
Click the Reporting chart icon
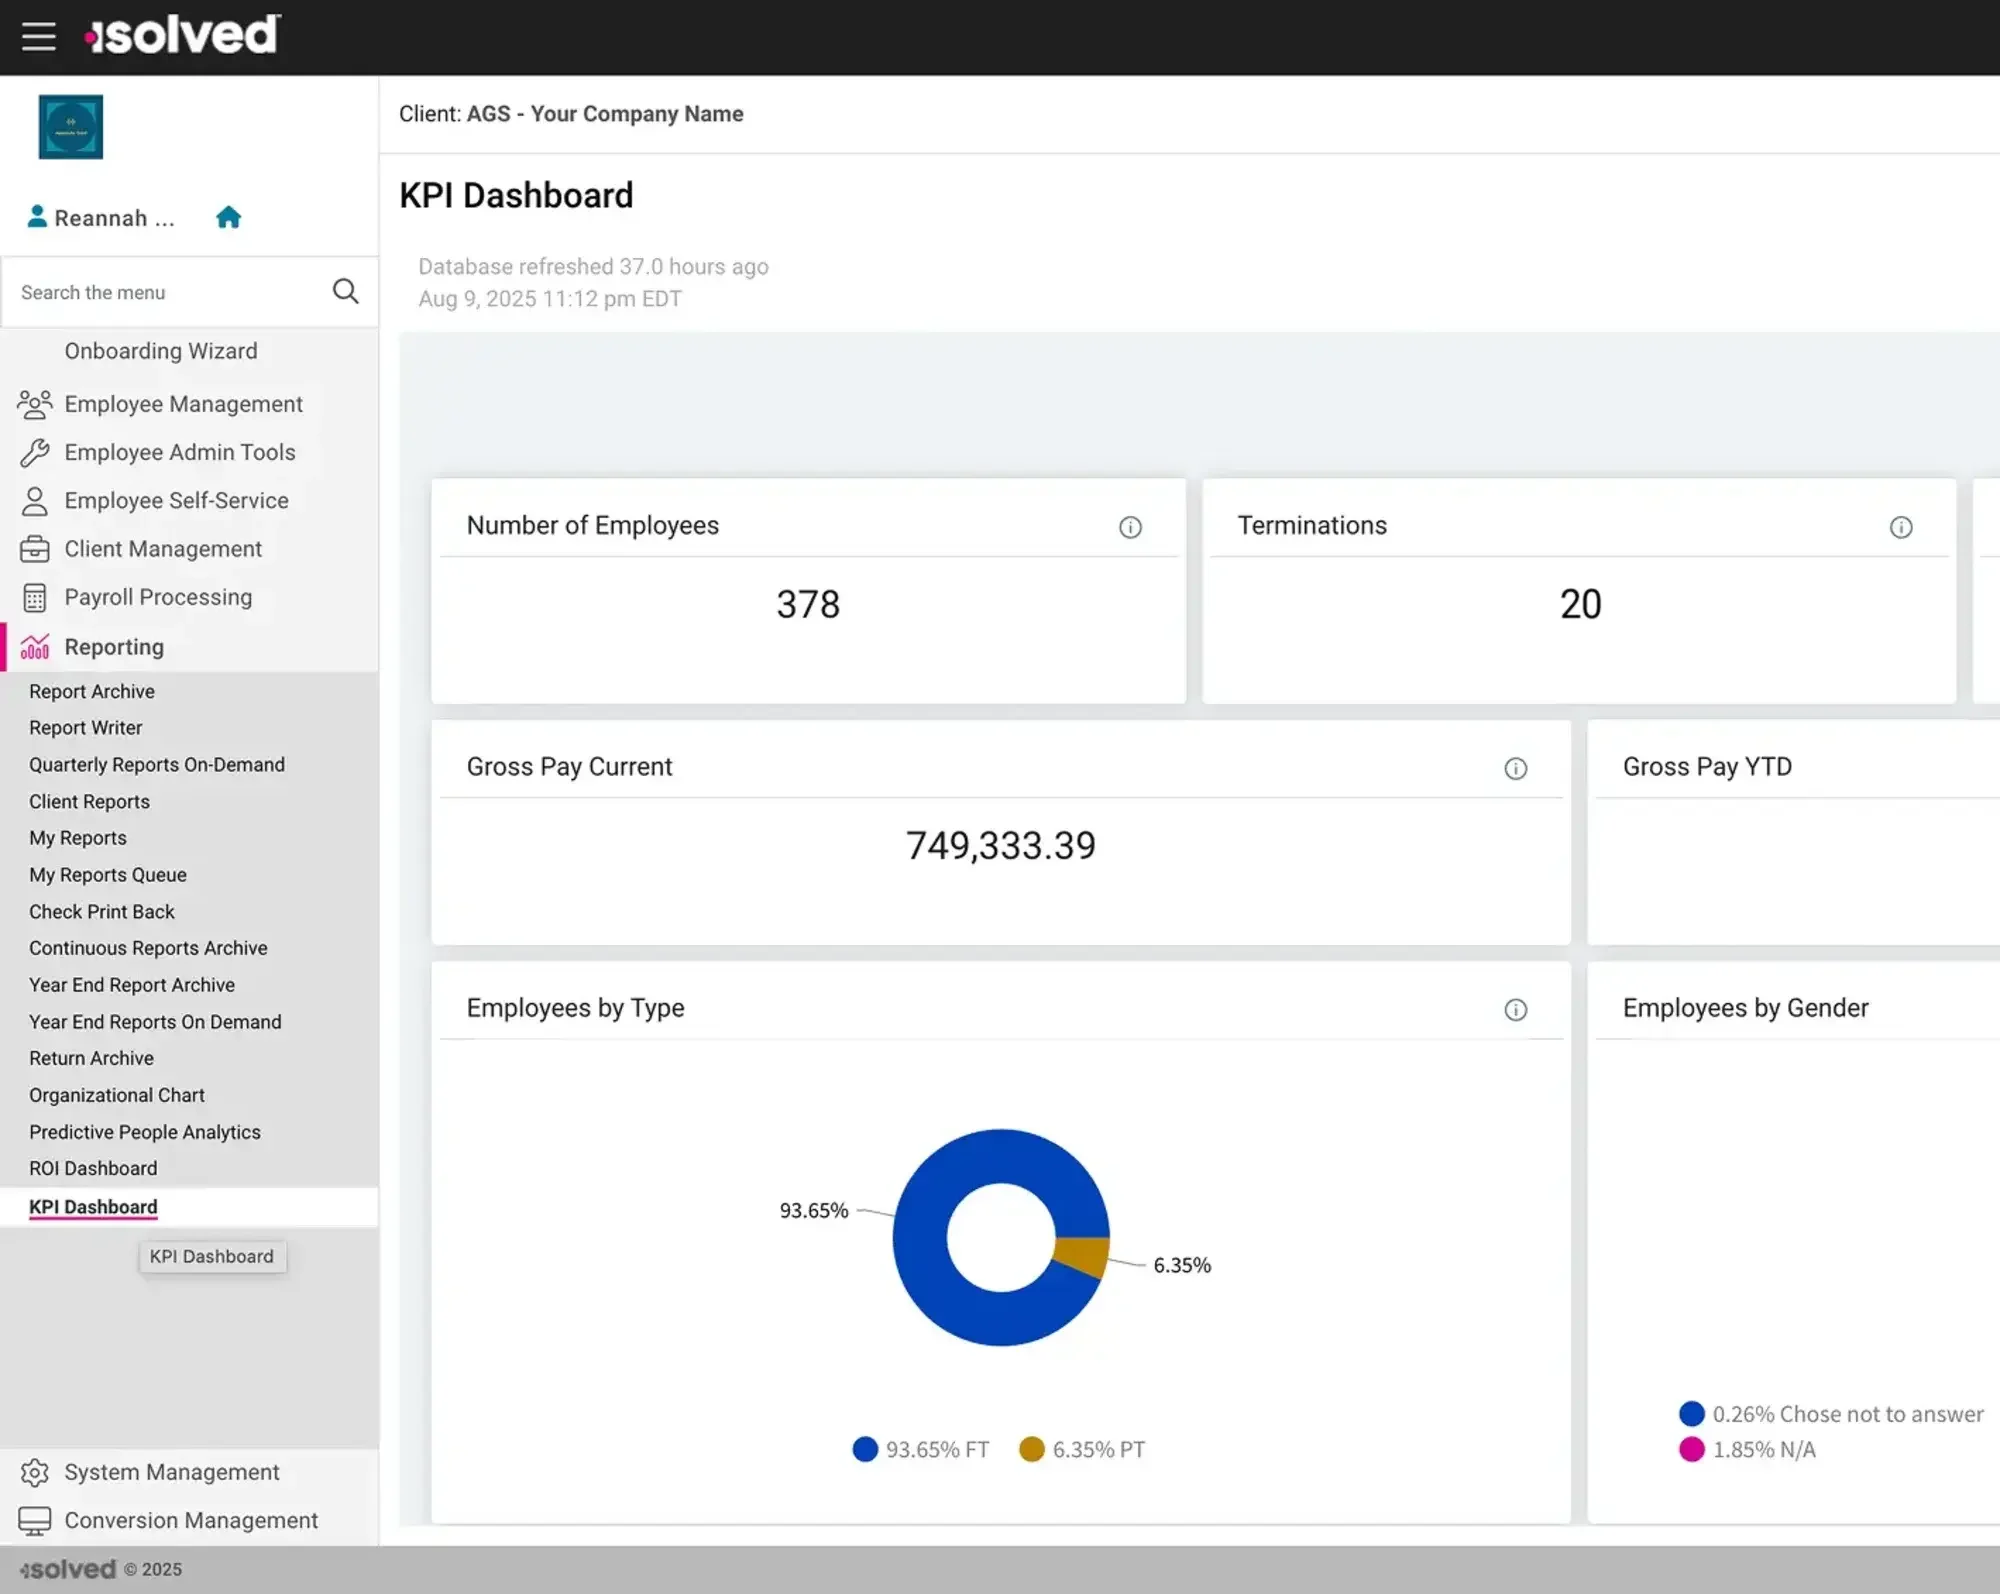[x=35, y=647]
